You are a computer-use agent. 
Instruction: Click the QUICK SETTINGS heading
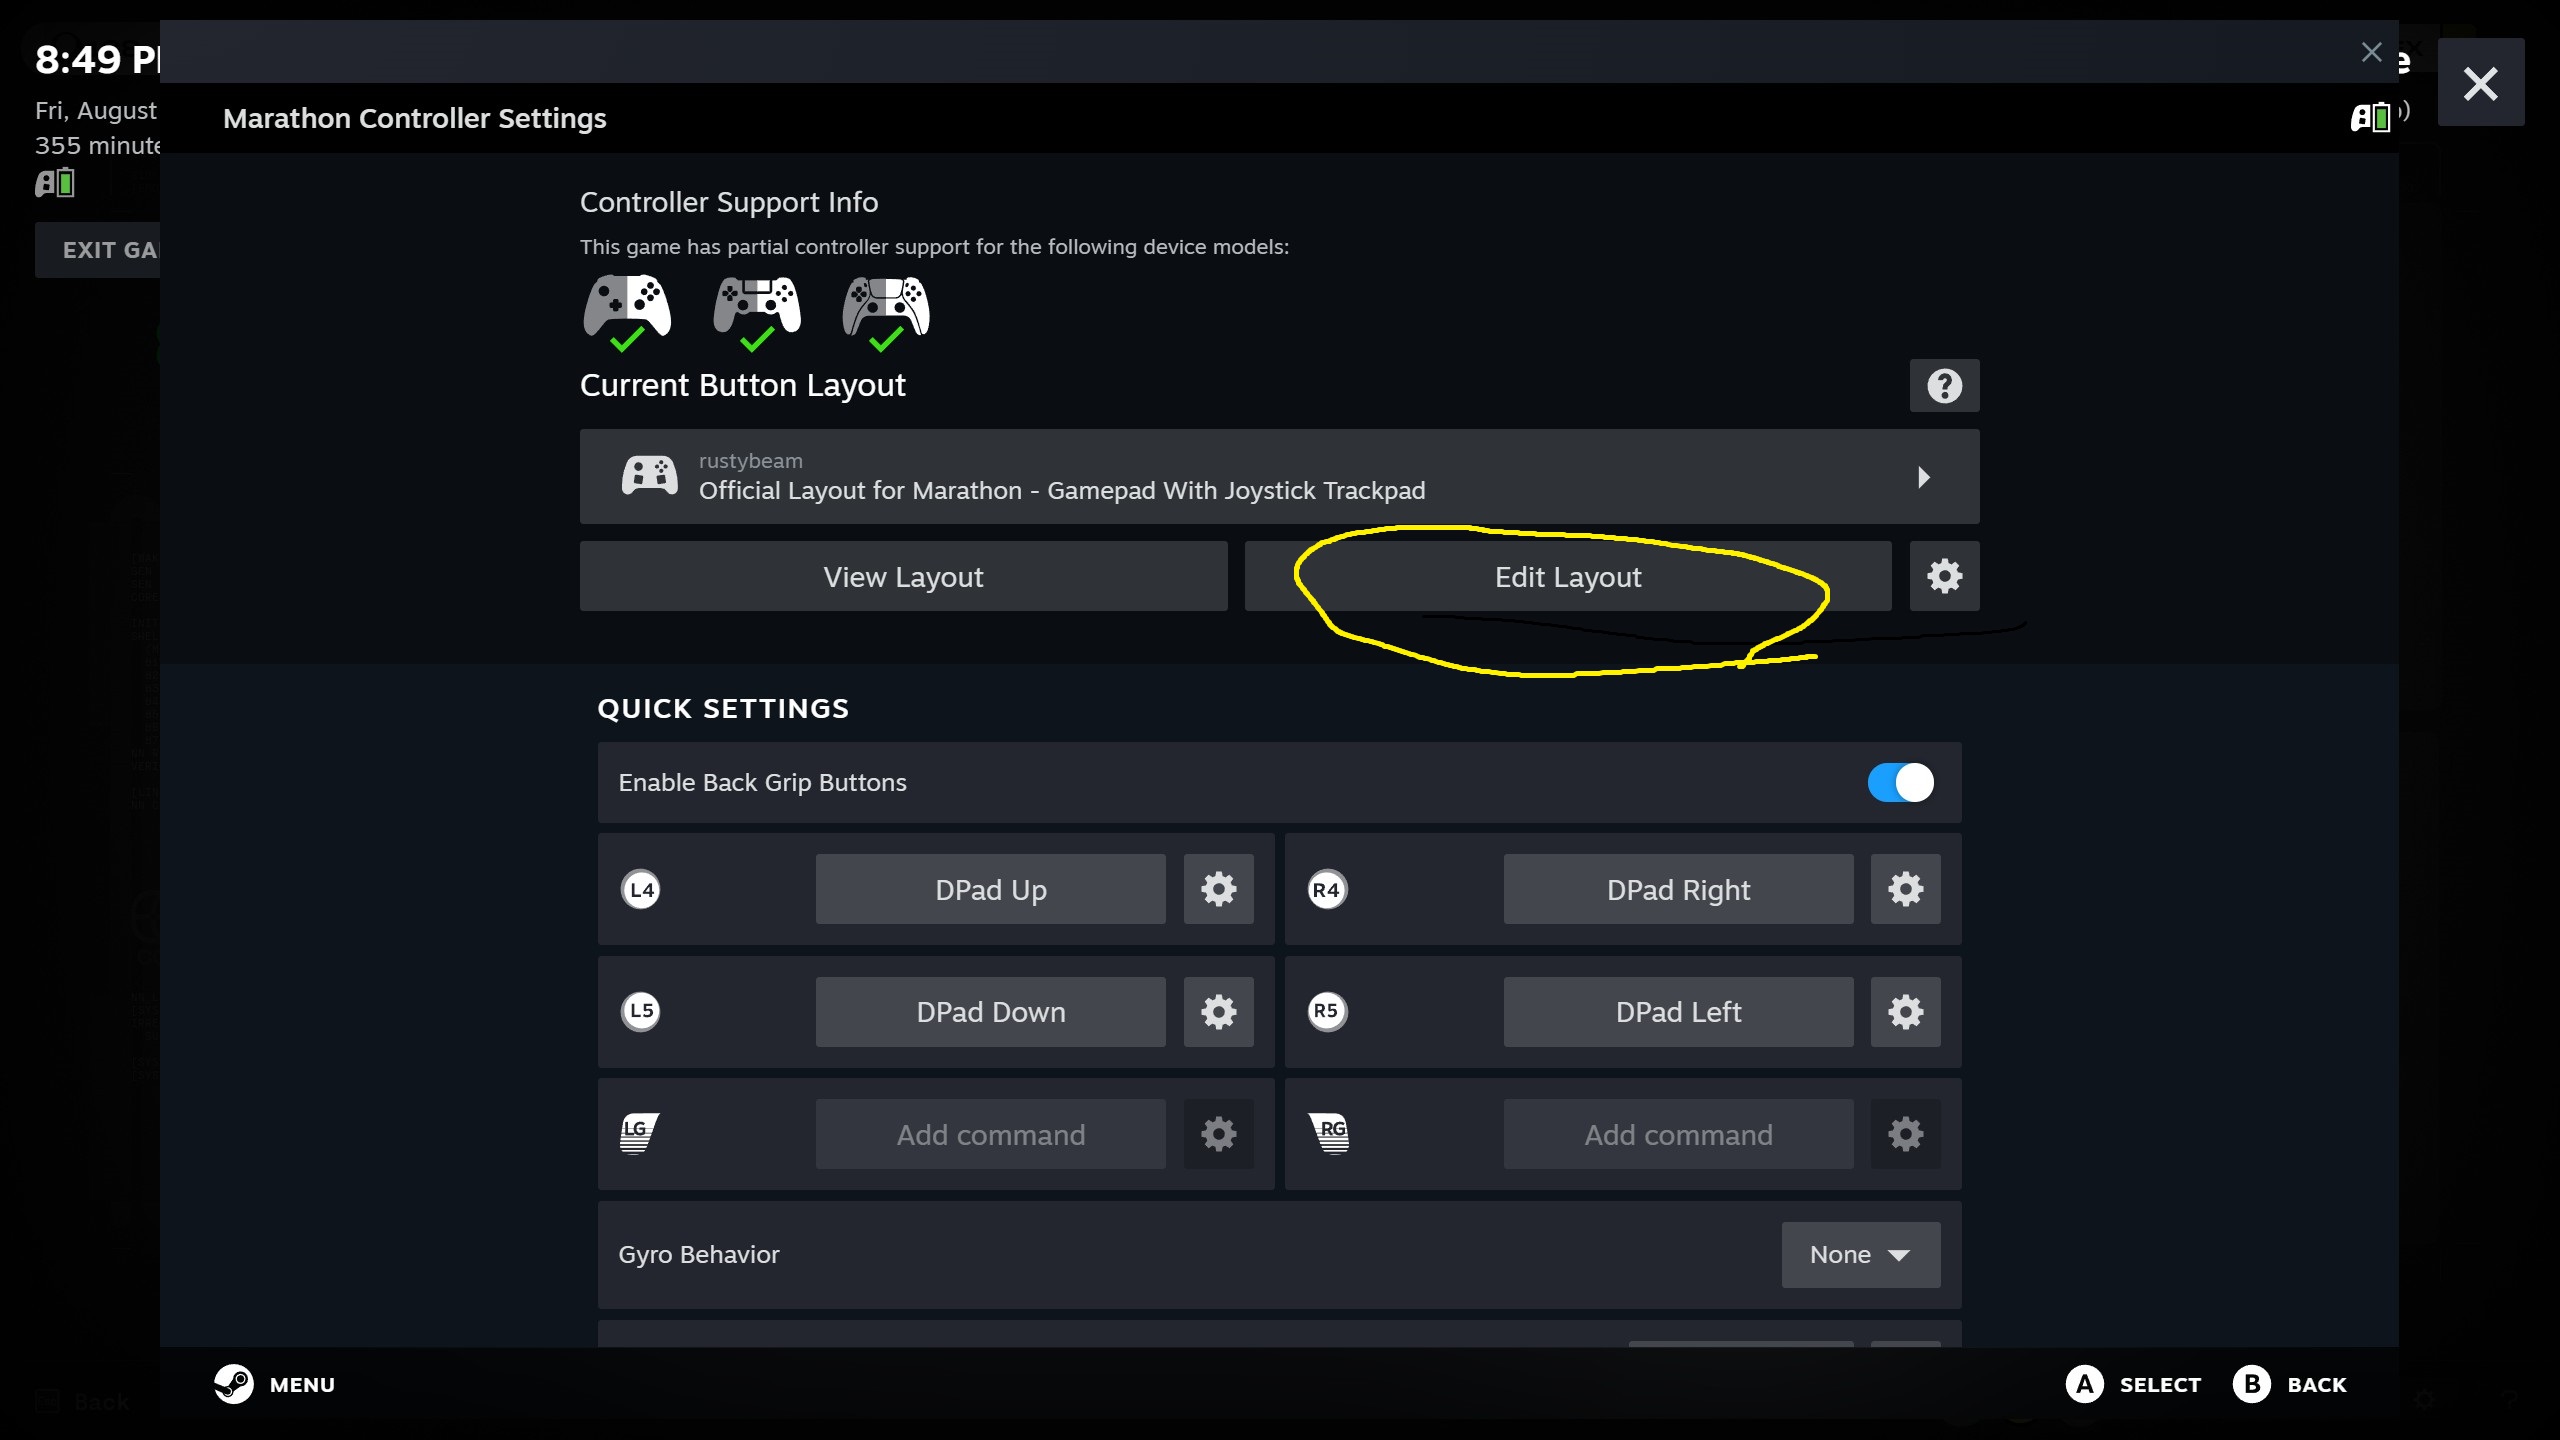pyautogui.click(x=723, y=708)
